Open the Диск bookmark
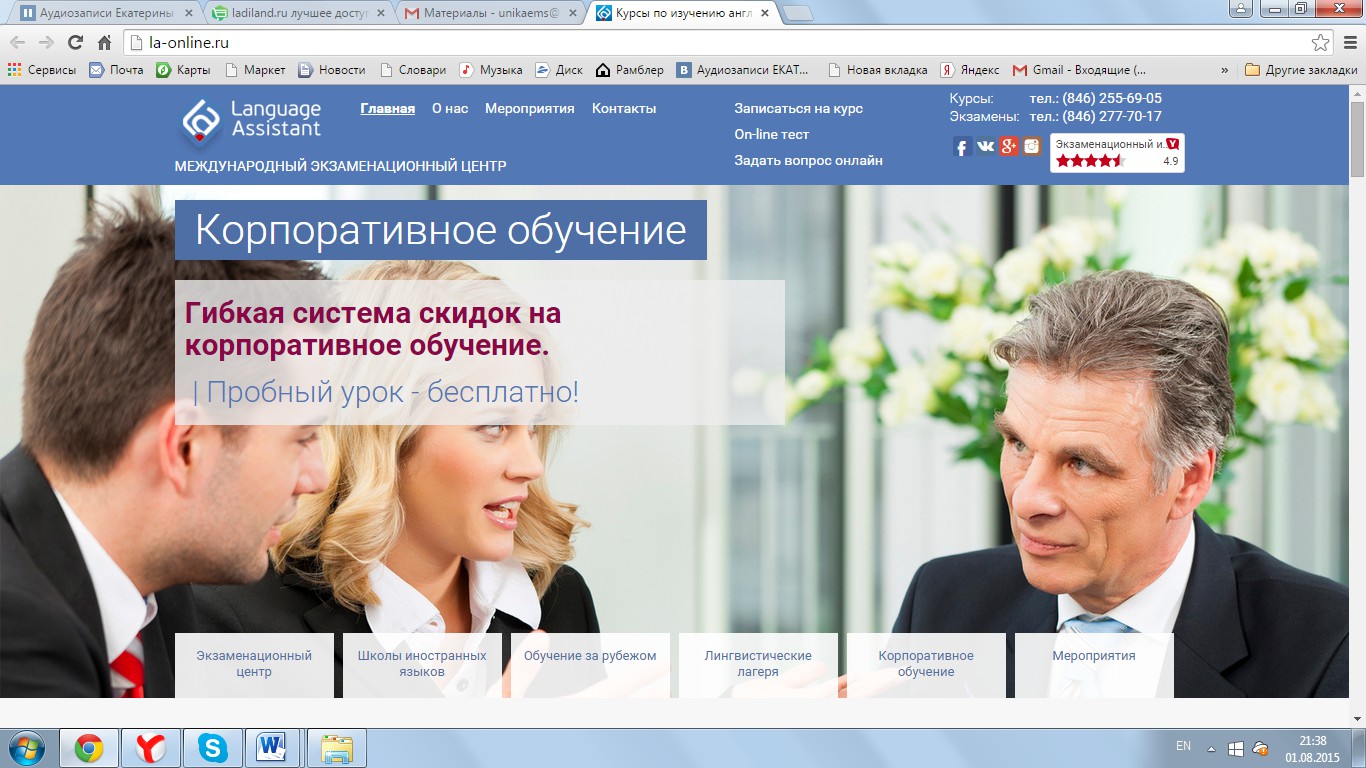This screenshot has height=768, width=1366. point(559,70)
